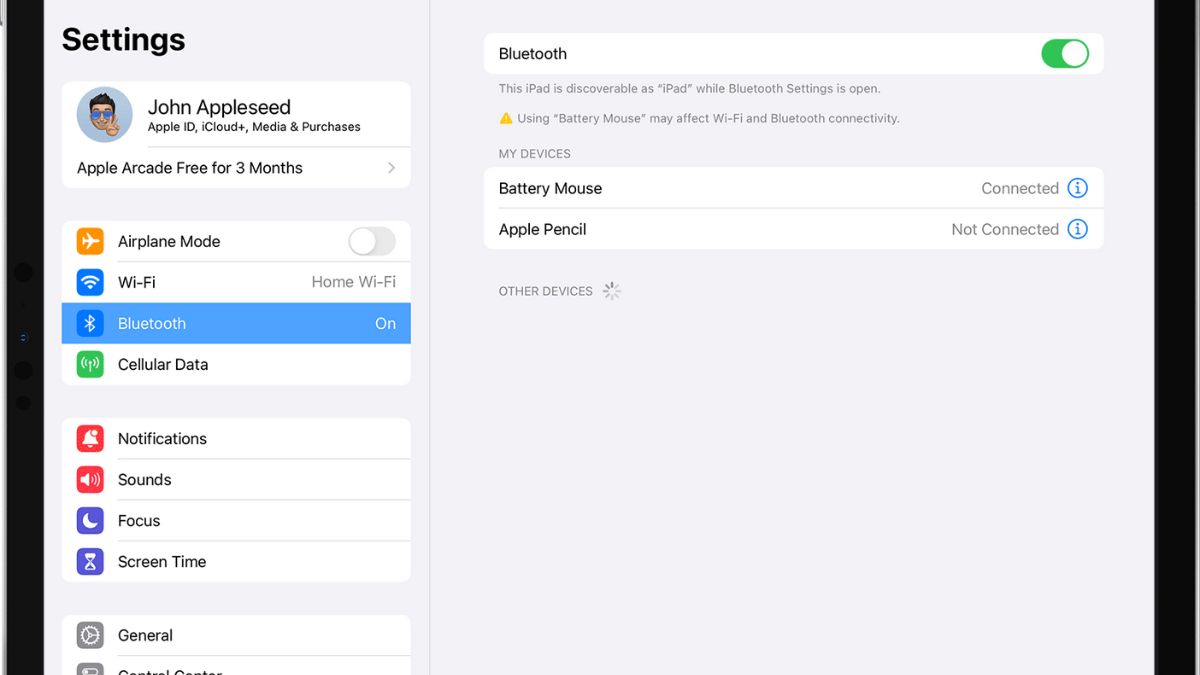Image resolution: width=1200 pixels, height=675 pixels.
Task: Tap the green Cellular Data icon
Action: (90, 364)
